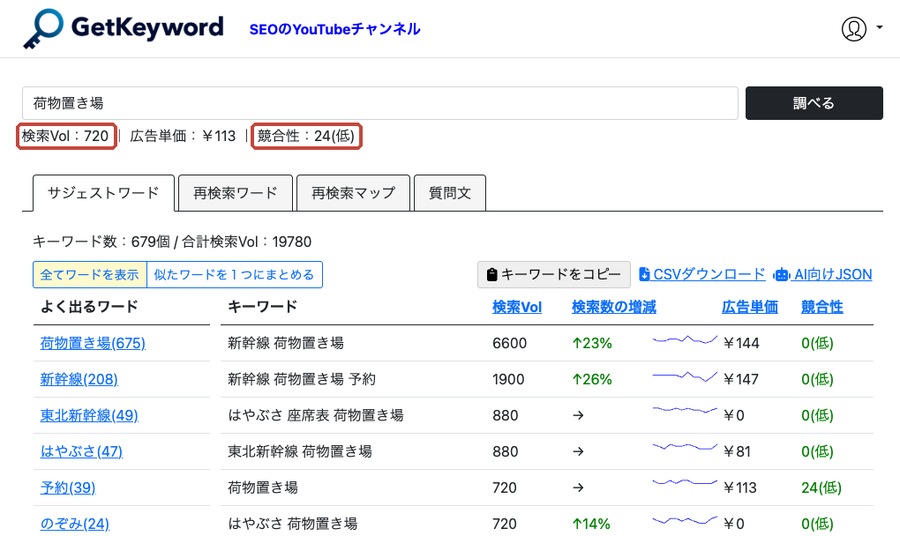Click the 6600 search volume cell

click(x=509, y=343)
